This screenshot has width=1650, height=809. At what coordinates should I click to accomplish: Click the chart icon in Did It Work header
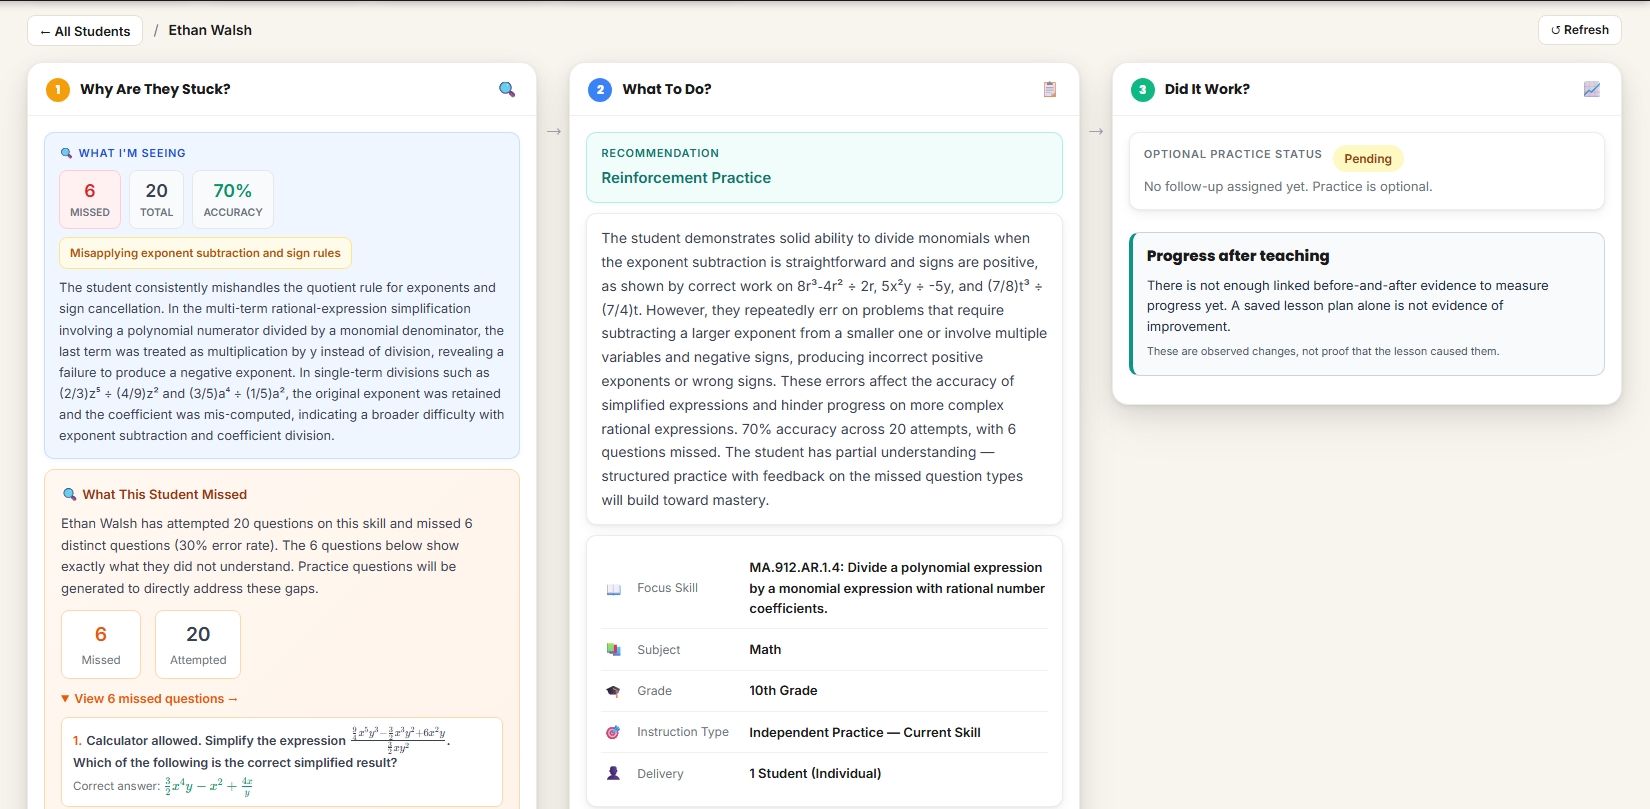coord(1592,89)
